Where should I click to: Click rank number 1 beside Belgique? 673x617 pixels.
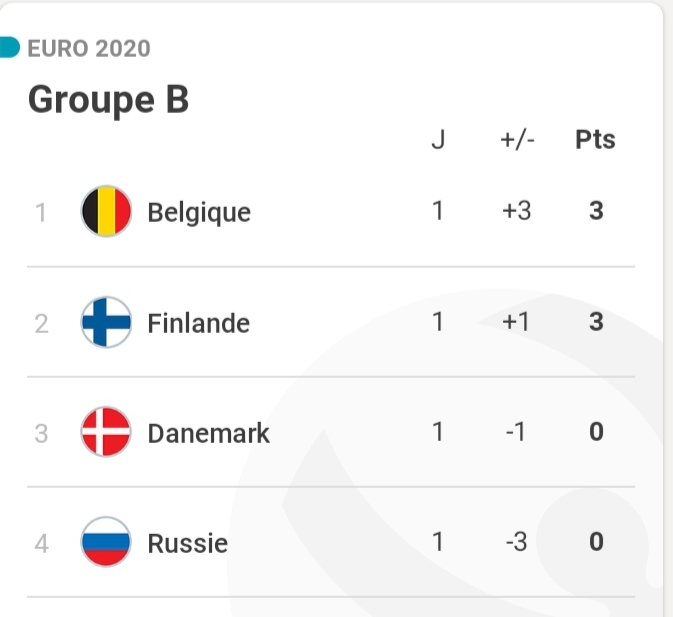(x=41, y=213)
